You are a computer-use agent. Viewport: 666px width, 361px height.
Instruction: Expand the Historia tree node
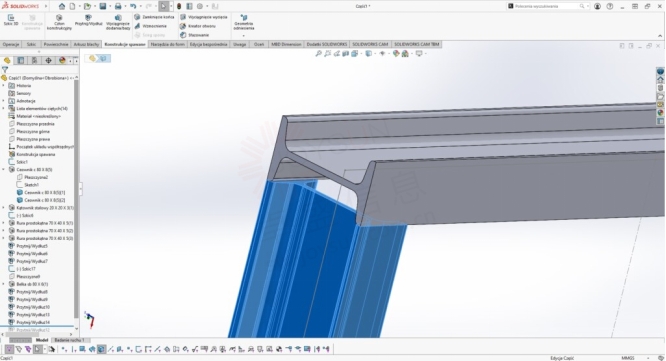tap(4, 86)
